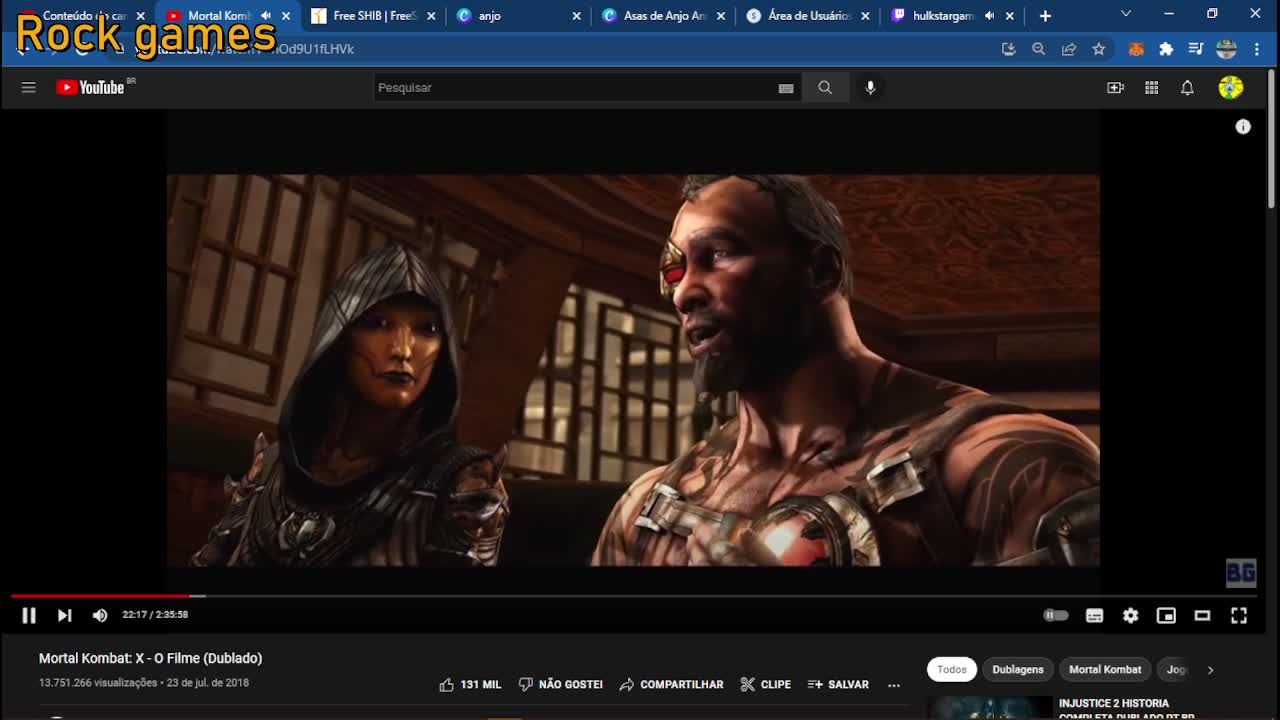Switch to Free SHIB browser tab

click(x=374, y=16)
